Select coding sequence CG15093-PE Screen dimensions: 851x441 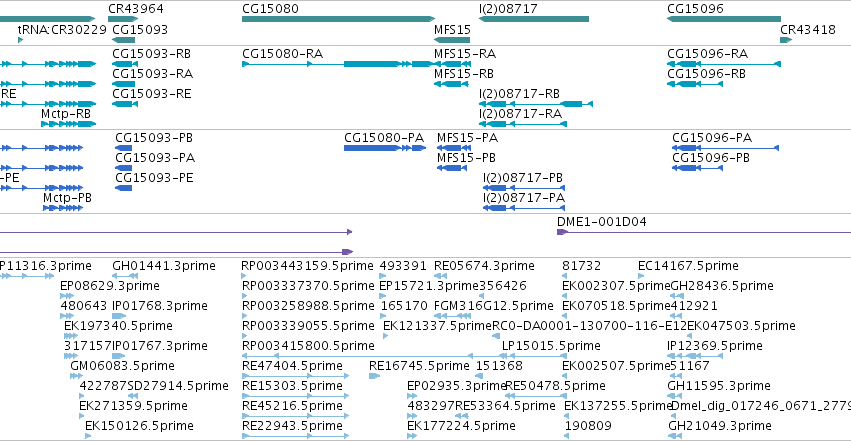[154, 178]
